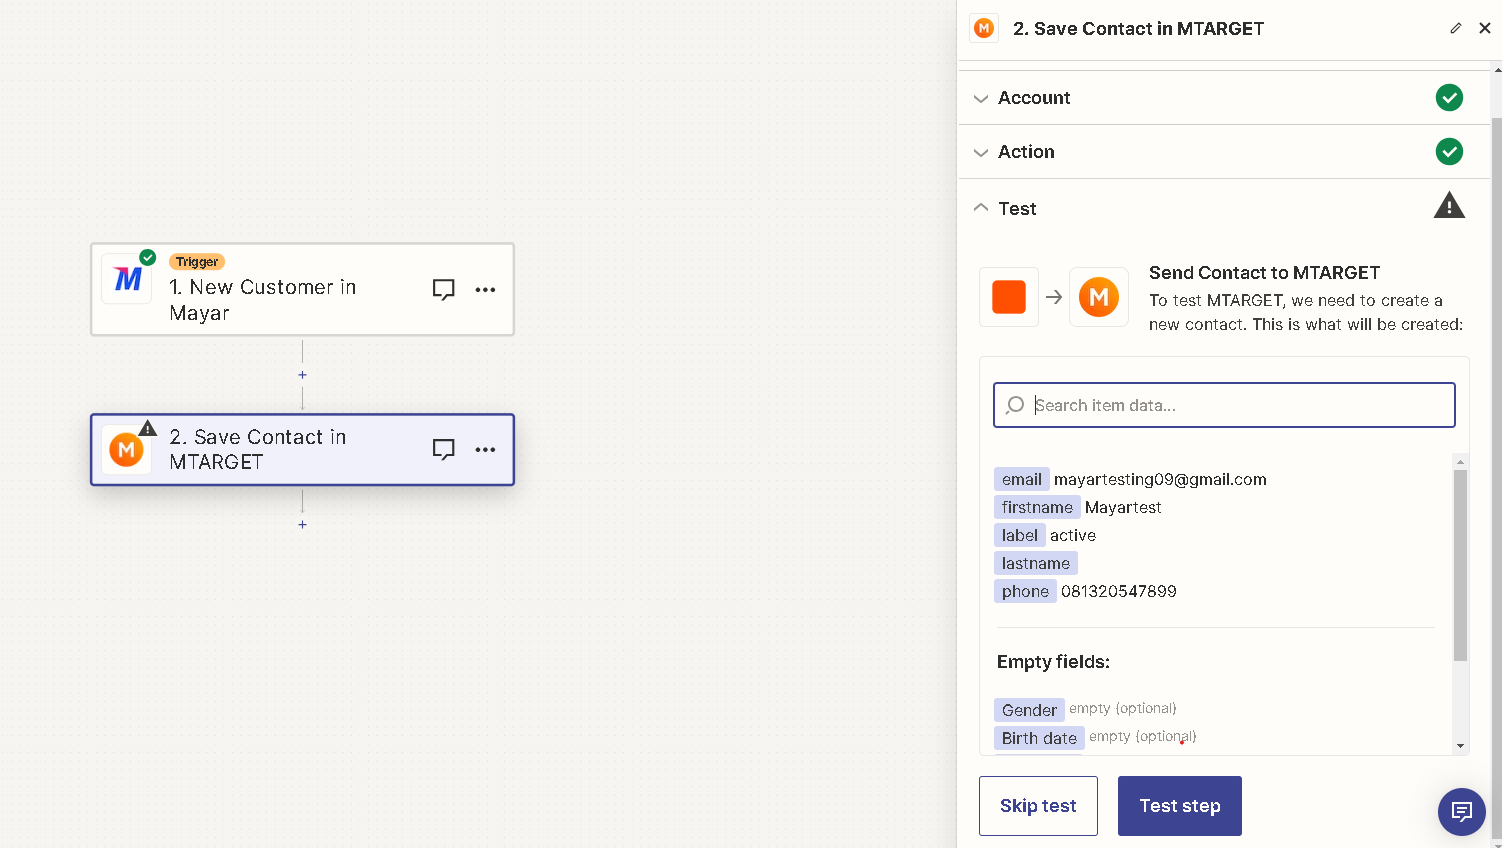Click the MTARGET icon in the panel header
The width and height of the screenshot is (1502, 848).
tap(984, 28)
